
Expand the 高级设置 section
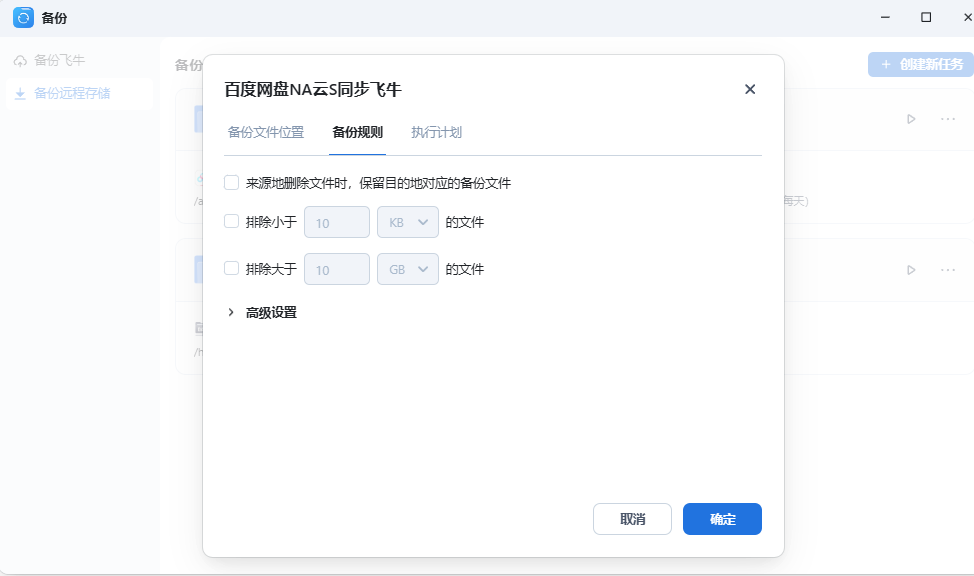pos(231,312)
